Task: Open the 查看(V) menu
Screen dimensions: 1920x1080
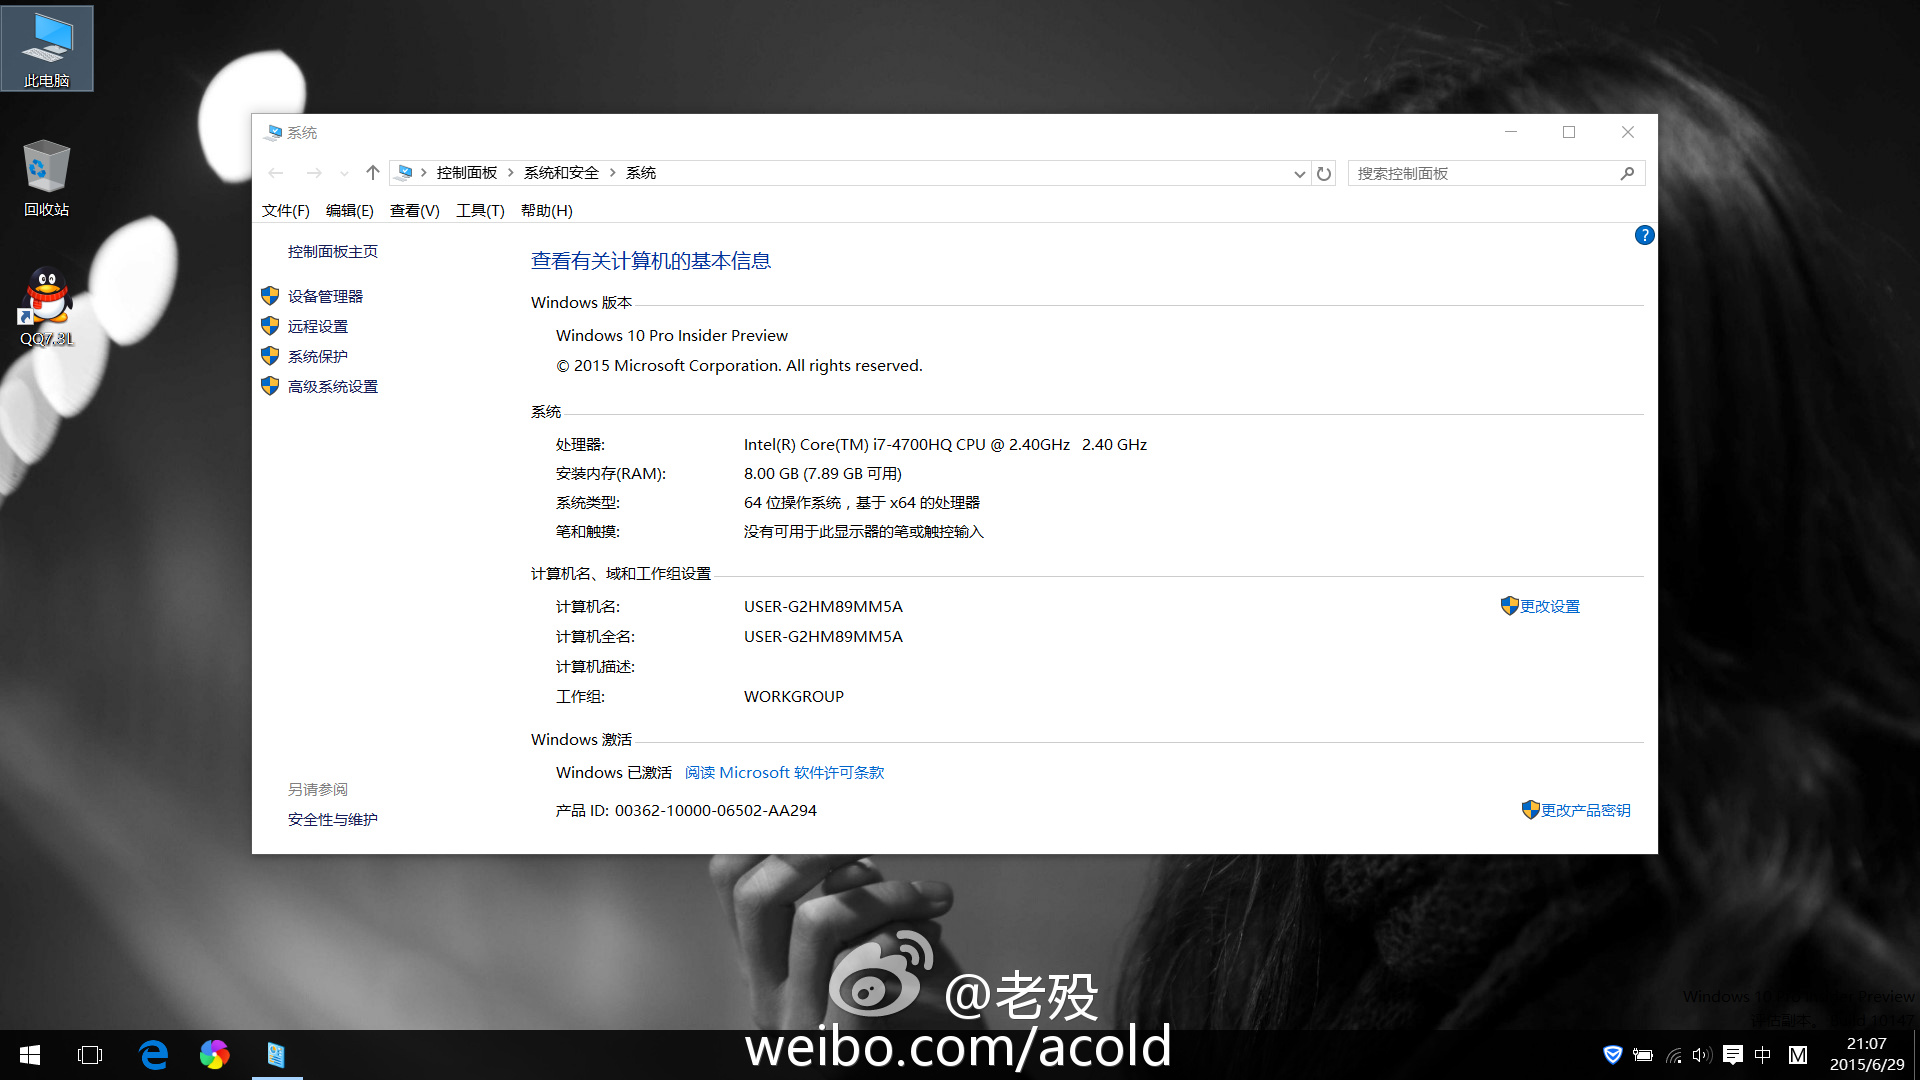Action: tap(415, 211)
